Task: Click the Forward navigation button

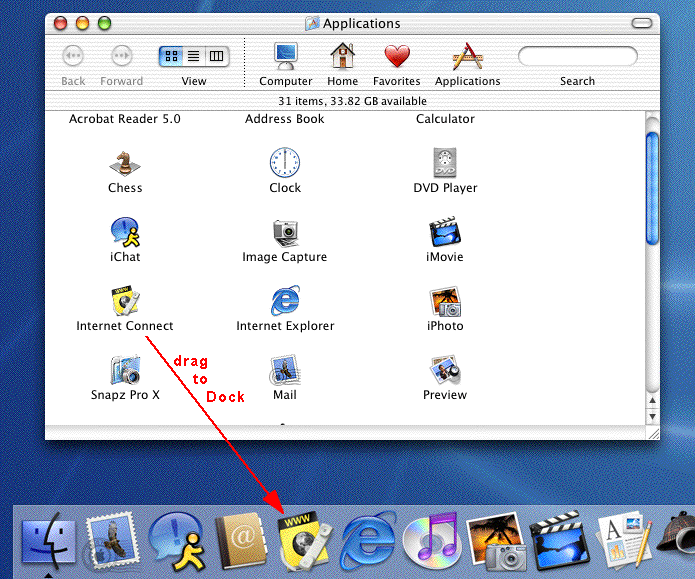Action: [121, 56]
